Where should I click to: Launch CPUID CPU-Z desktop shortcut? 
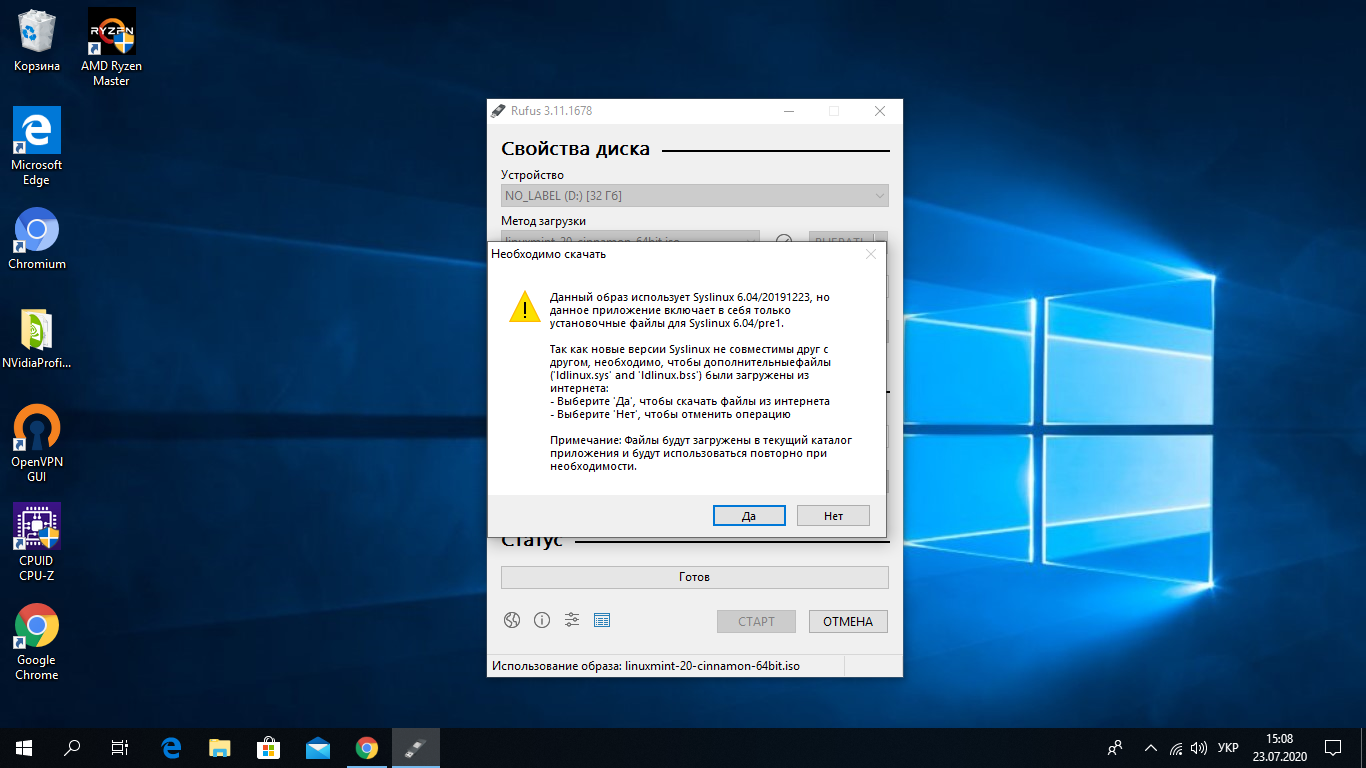pos(37,542)
